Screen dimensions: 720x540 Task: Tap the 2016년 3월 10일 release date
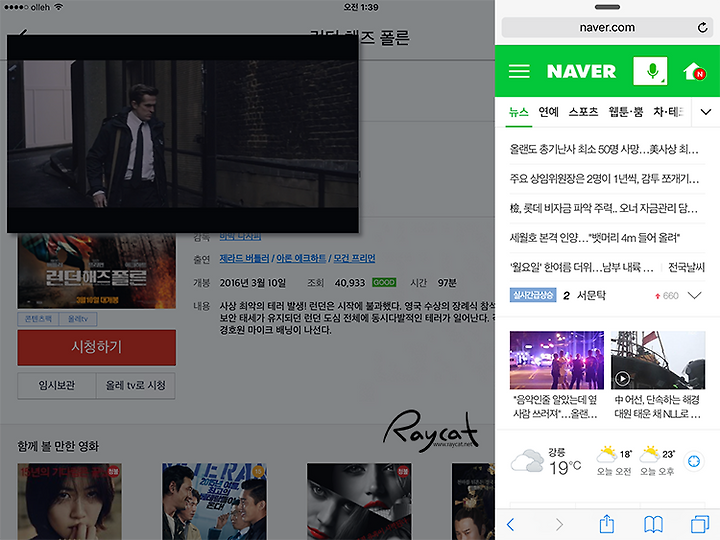point(253,283)
